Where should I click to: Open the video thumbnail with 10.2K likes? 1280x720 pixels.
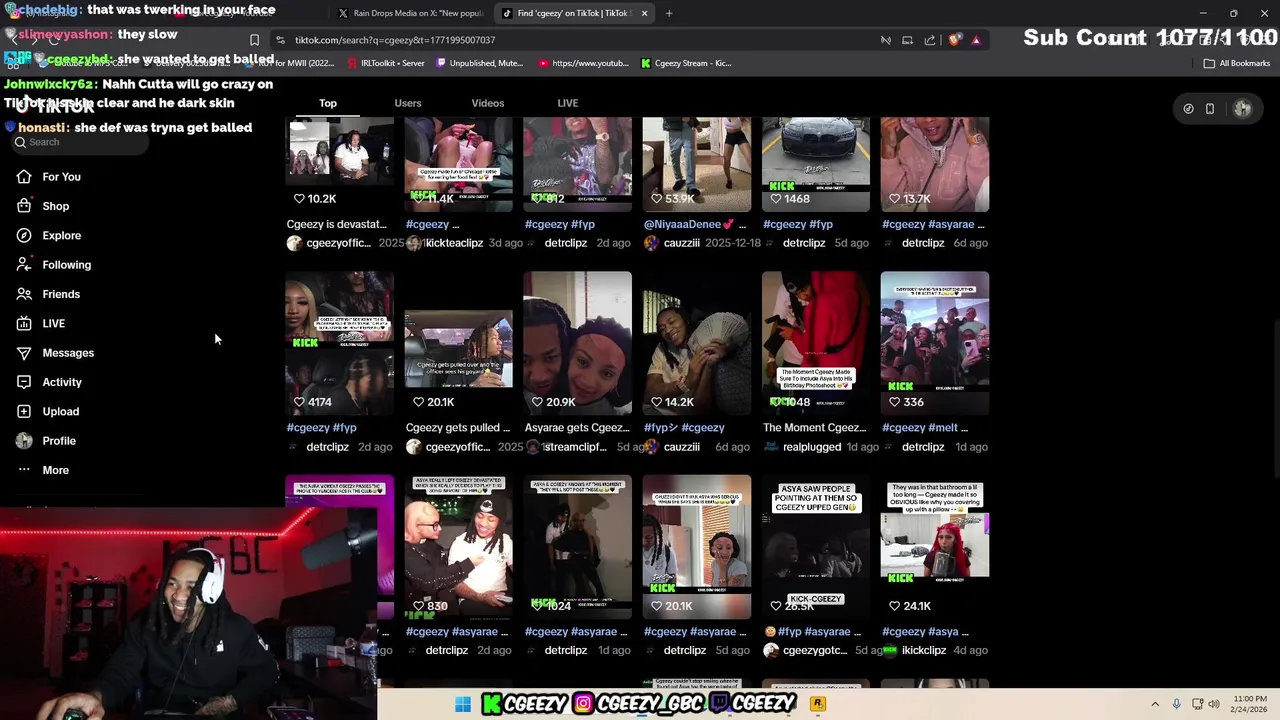(x=340, y=164)
